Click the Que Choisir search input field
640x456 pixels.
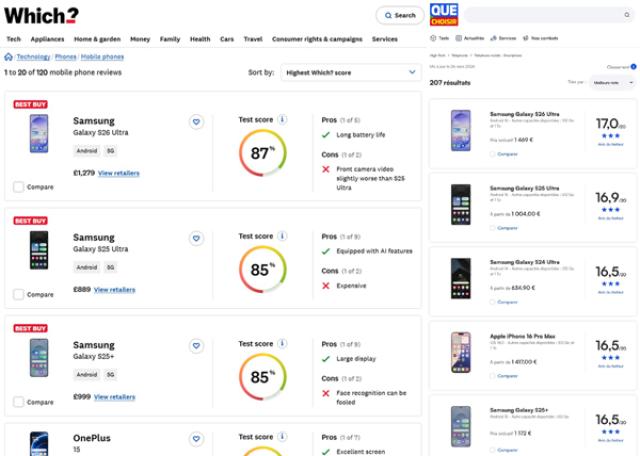point(540,15)
